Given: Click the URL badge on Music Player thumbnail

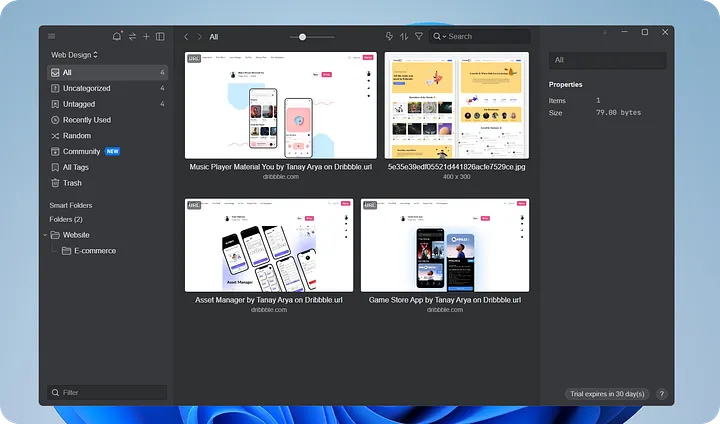Looking at the screenshot, I should [194, 58].
